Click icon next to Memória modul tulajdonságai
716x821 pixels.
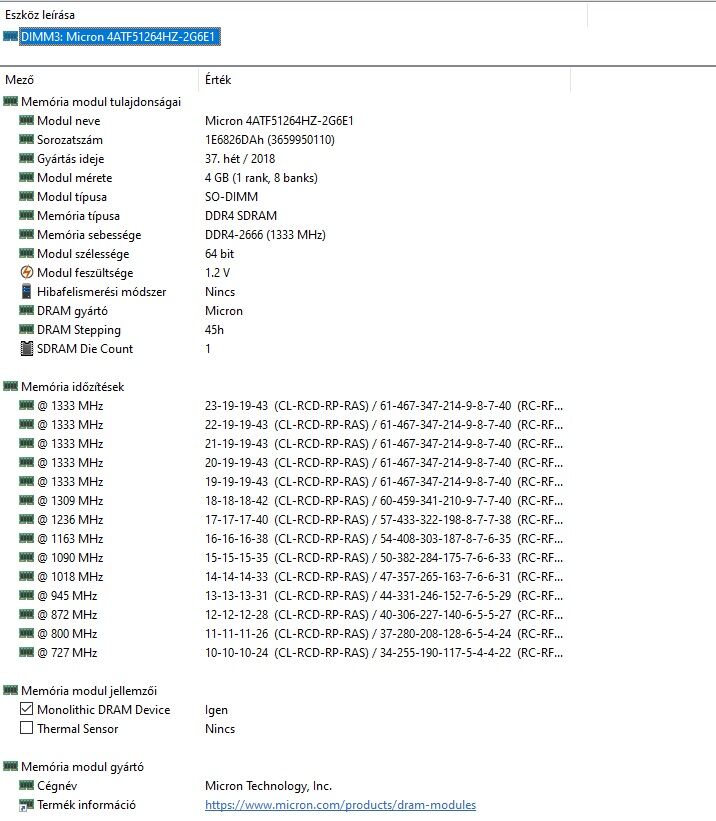click(x=10, y=102)
